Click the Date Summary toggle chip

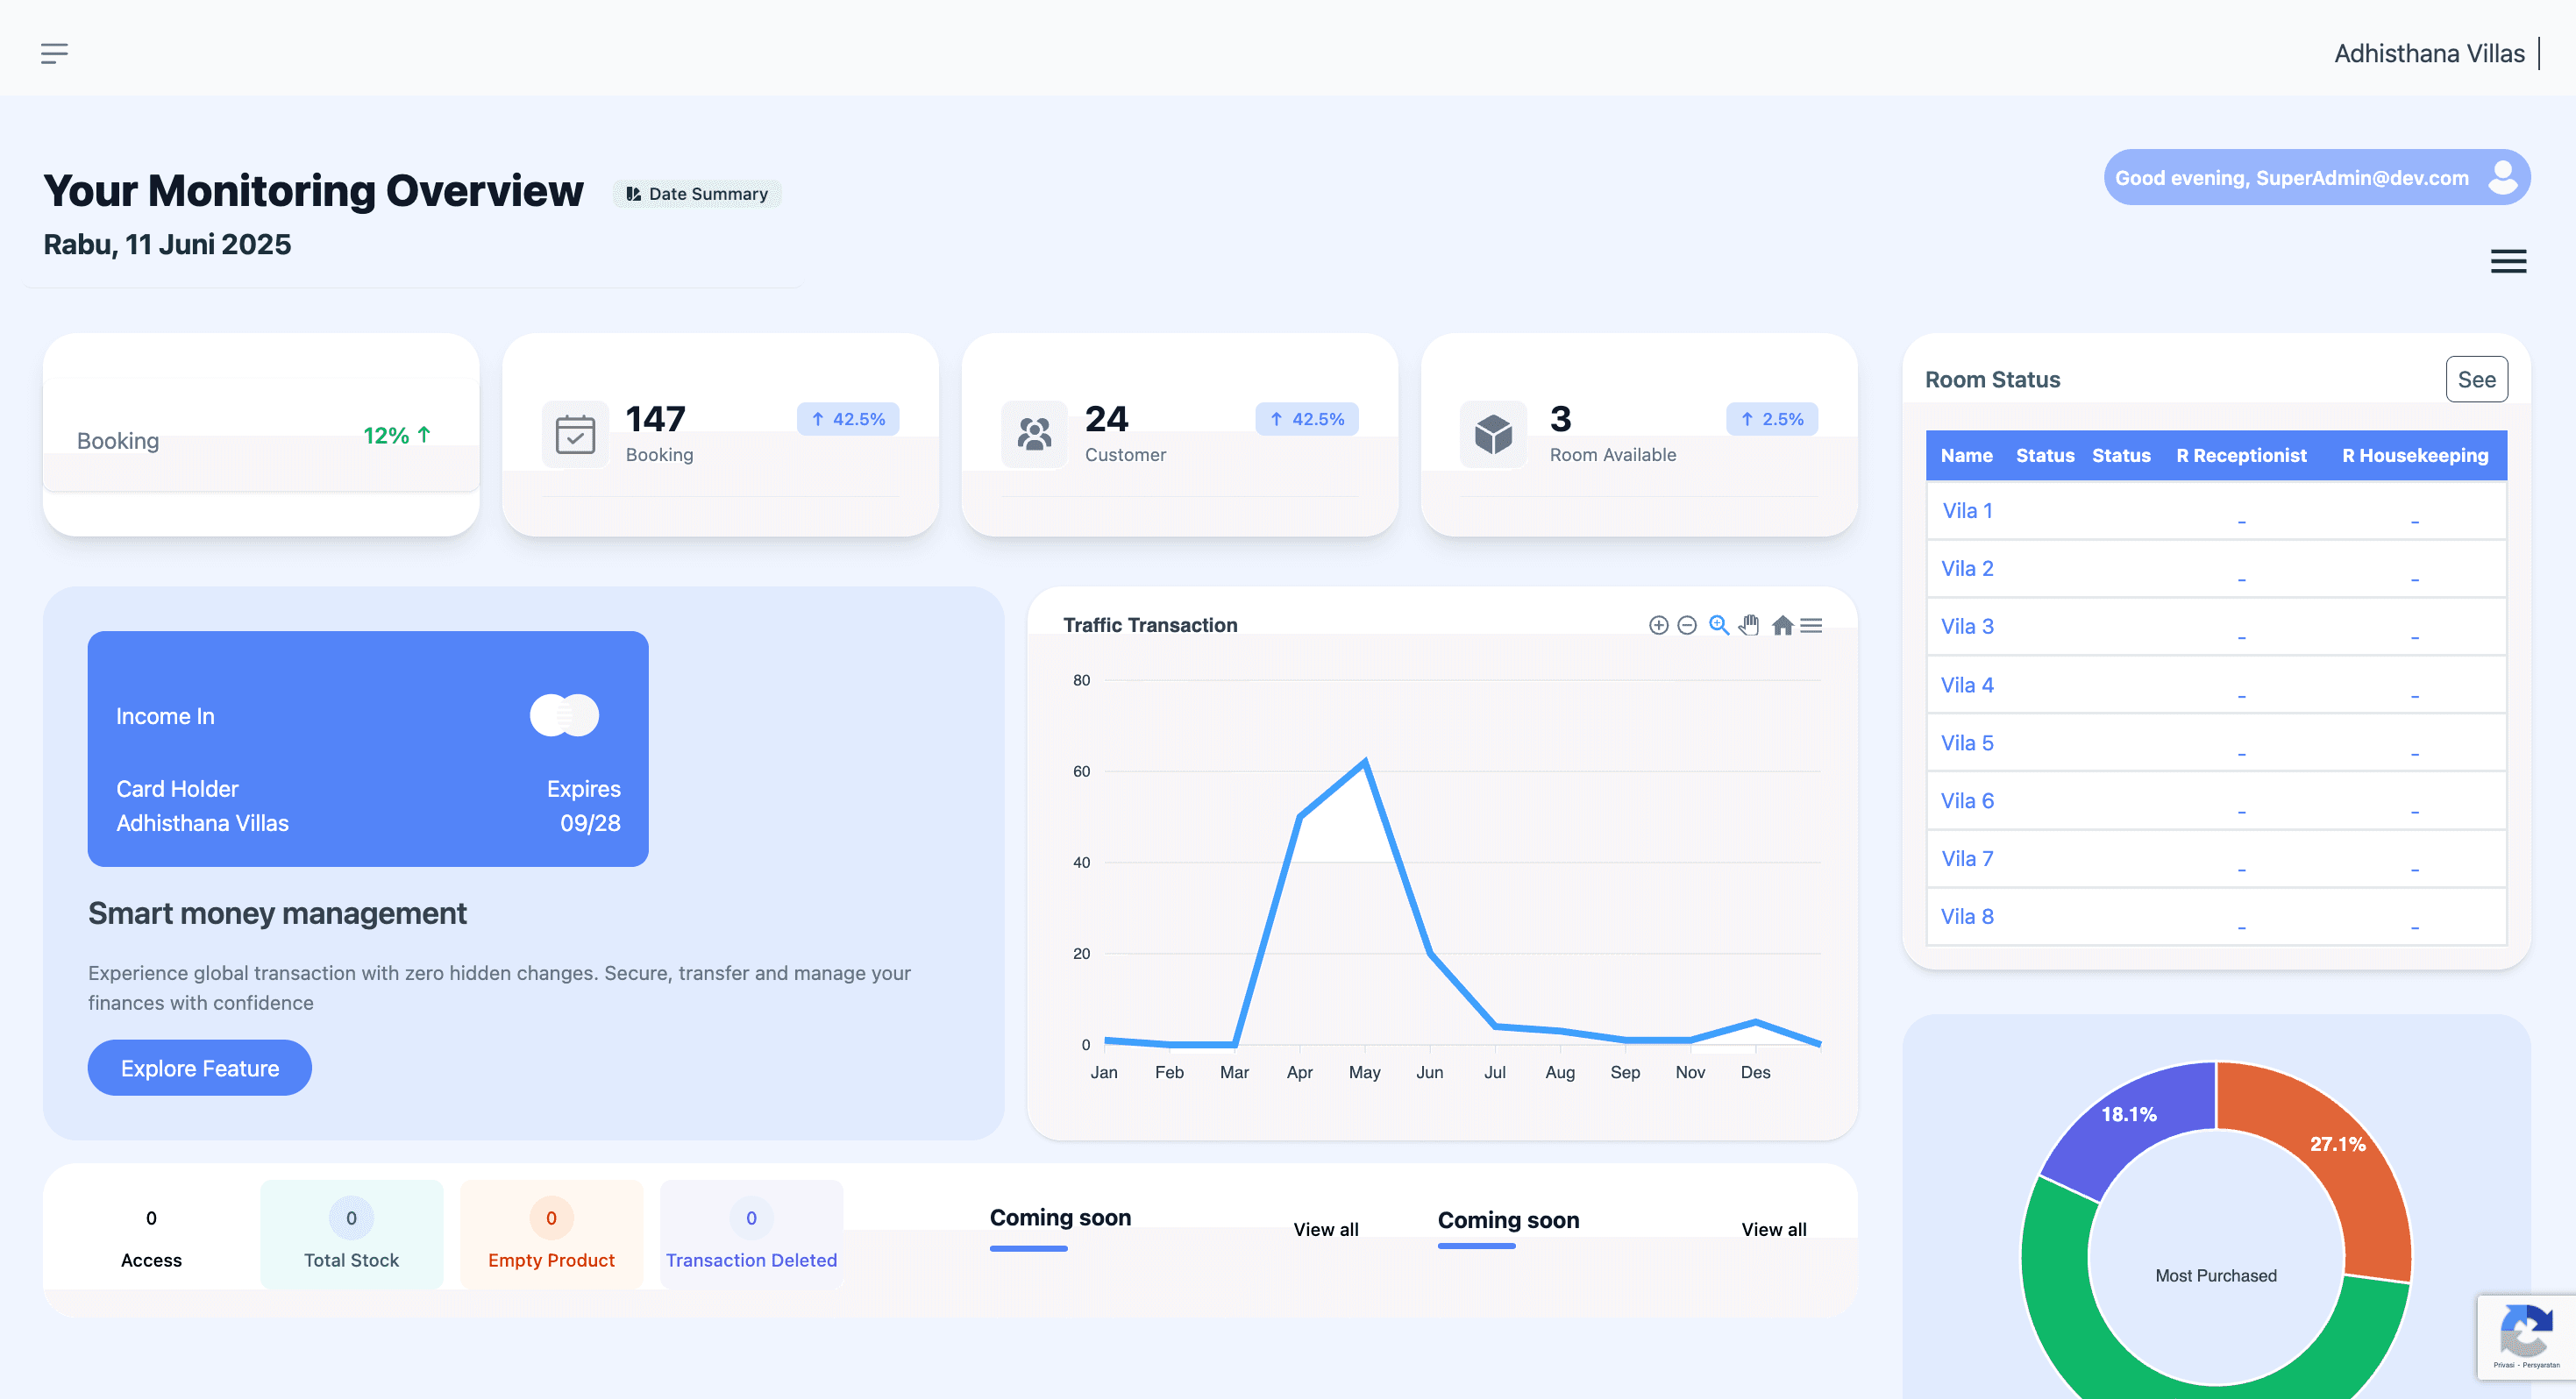tap(697, 193)
